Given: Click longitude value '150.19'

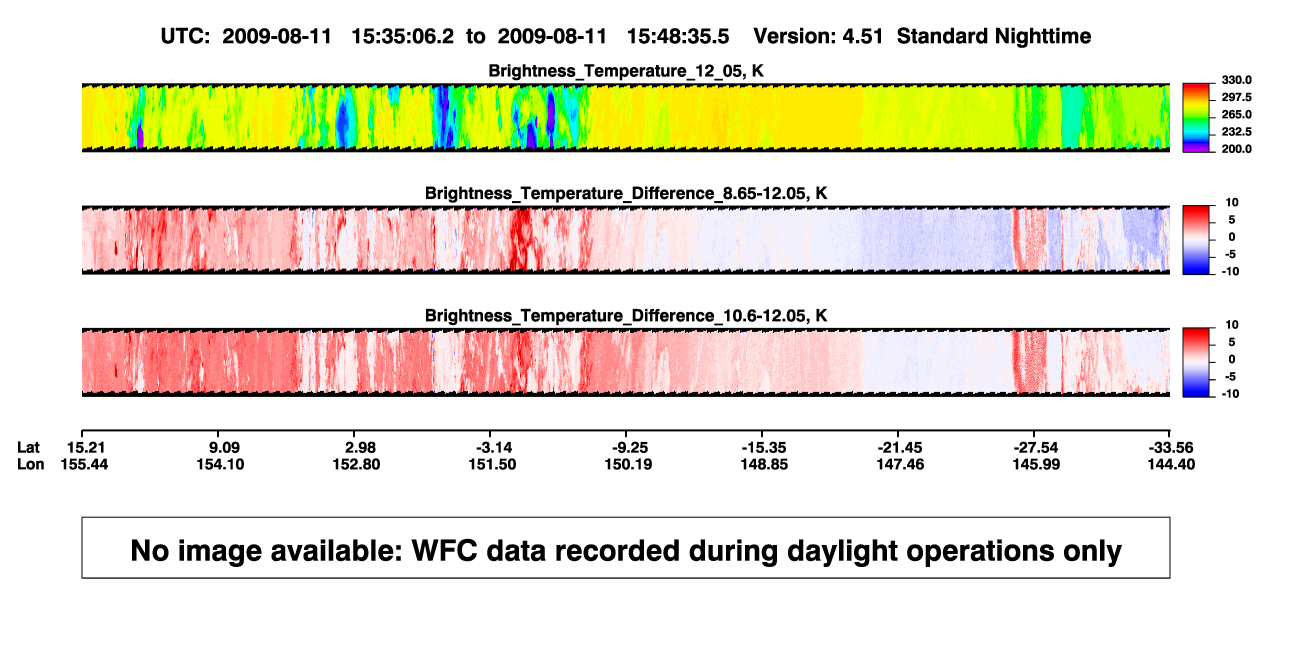Looking at the screenshot, I should (x=629, y=464).
